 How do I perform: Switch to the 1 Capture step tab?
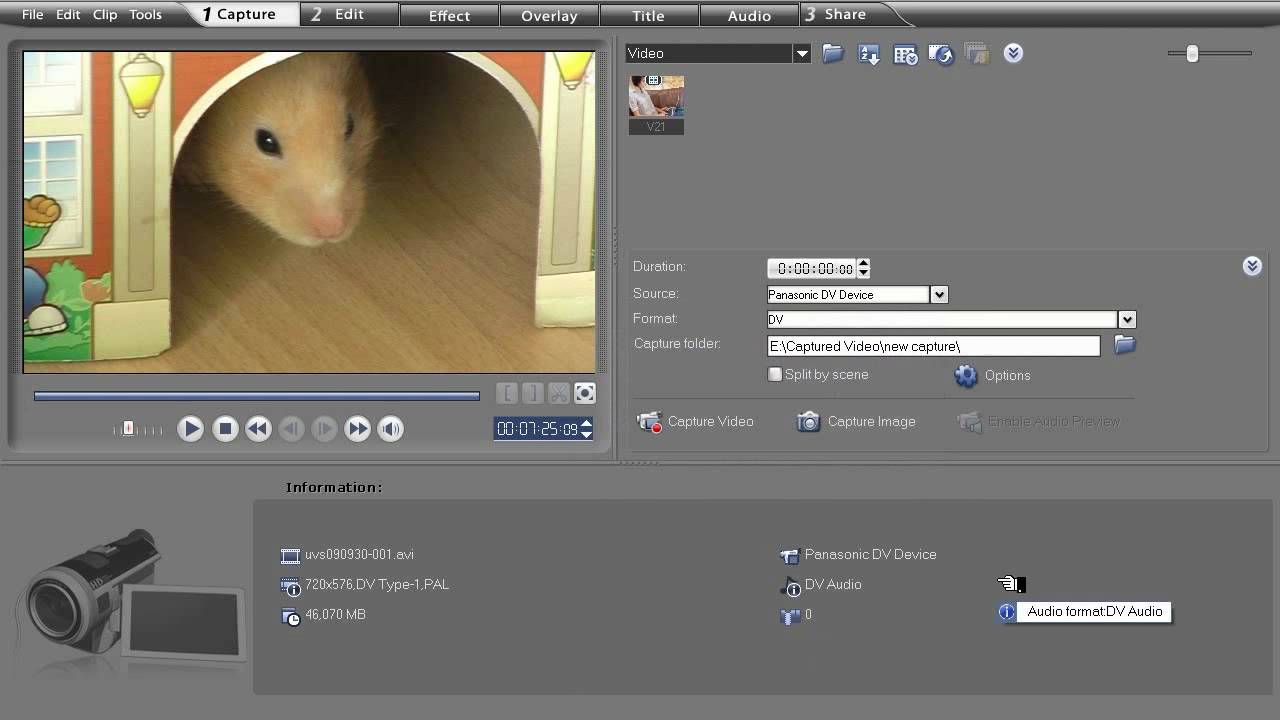tap(240, 14)
